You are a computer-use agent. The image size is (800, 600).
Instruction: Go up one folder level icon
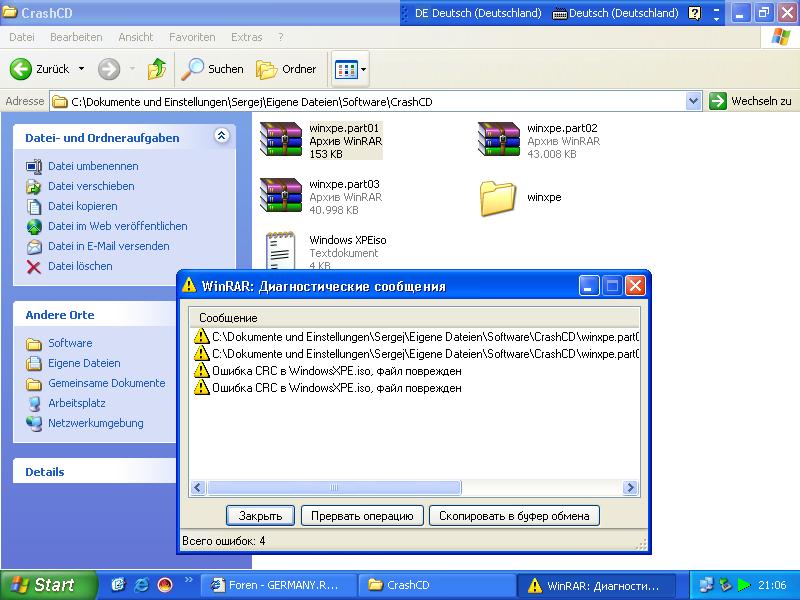pos(157,69)
